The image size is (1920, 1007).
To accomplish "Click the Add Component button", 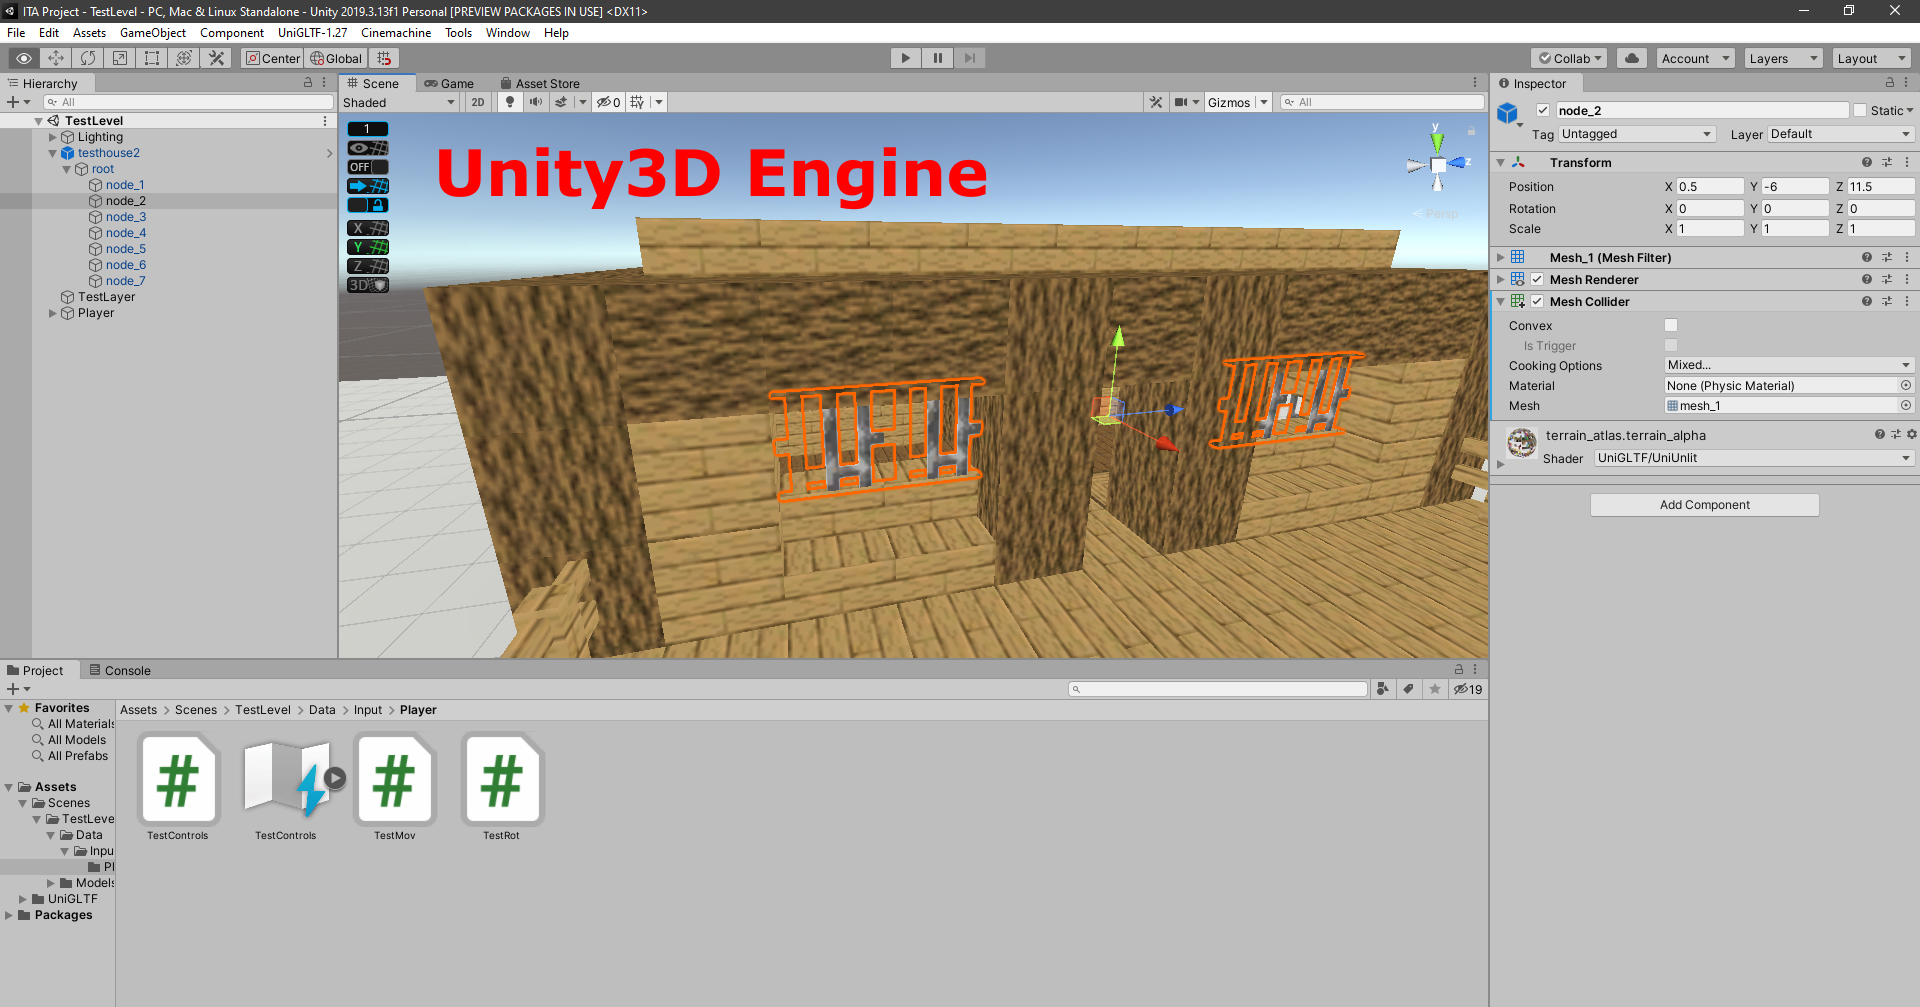I will 1704,505.
